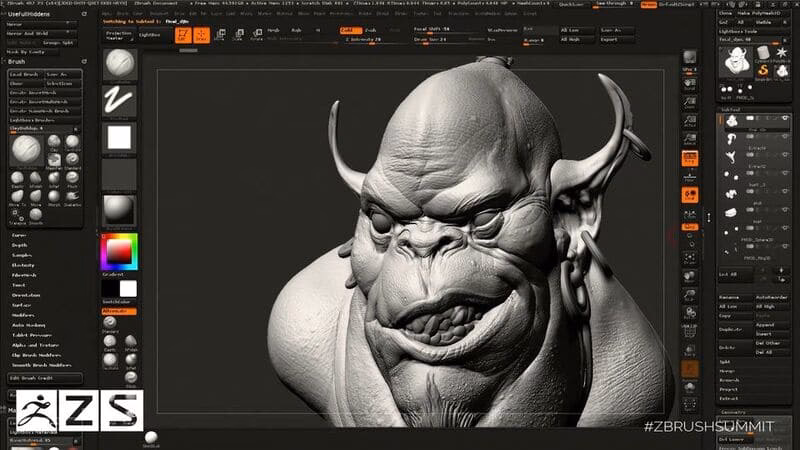Toggle the orange Alternate button on left shelf
800x450 pixels.
(119, 311)
